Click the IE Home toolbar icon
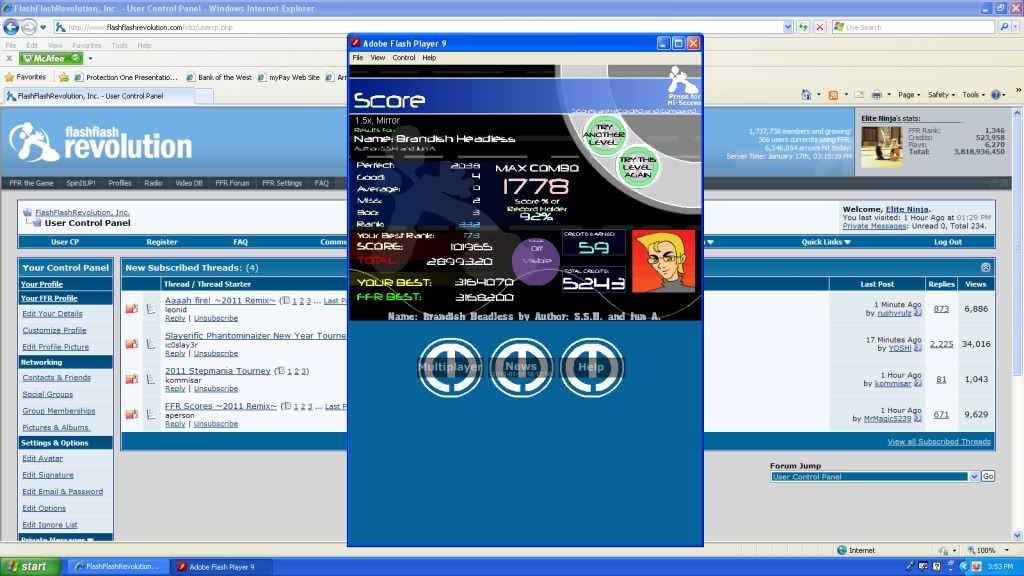 click(x=806, y=95)
